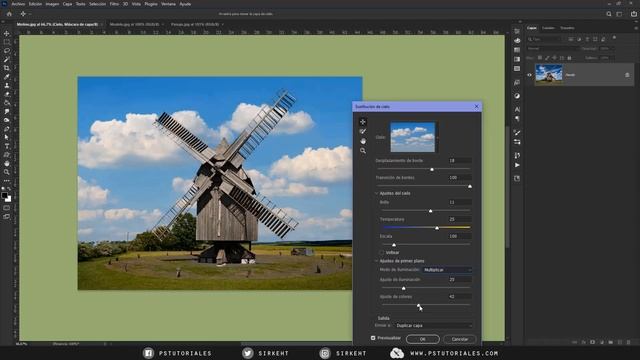Collapse the Ajustes de primer plano section
Viewport: 640px width, 360px height.
pyautogui.click(x=376, y=261)
